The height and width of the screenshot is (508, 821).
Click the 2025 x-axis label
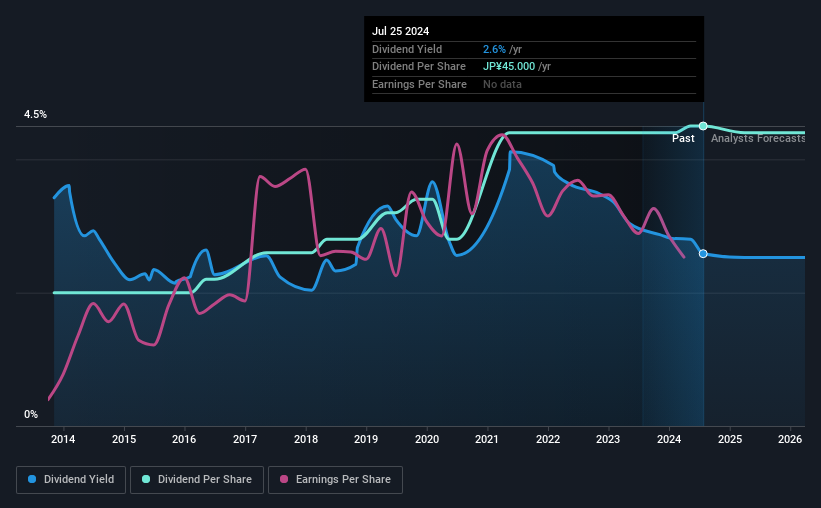click(730, 439)
